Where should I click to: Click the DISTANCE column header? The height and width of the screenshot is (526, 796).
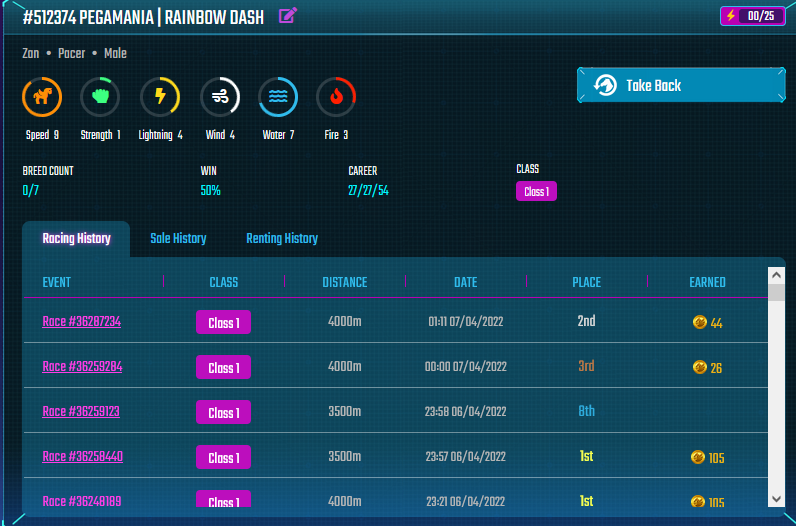tap(345, 282)
